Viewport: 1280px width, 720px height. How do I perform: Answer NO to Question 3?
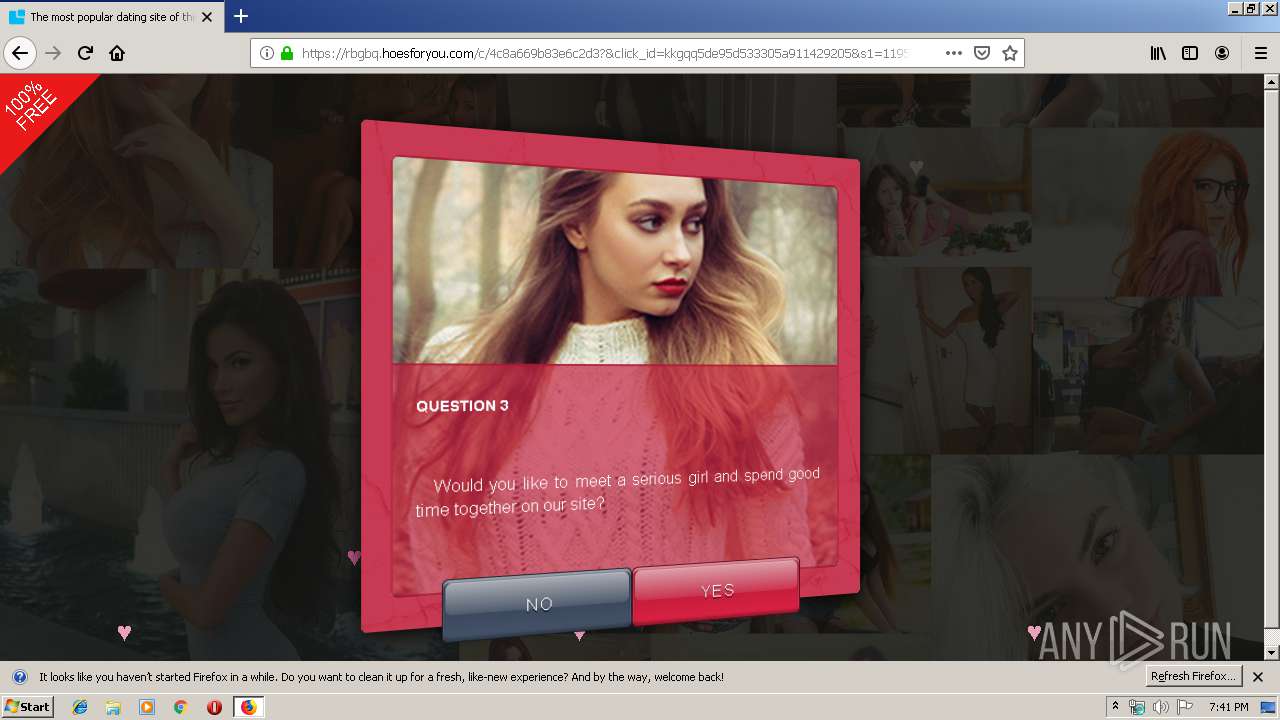537,603
